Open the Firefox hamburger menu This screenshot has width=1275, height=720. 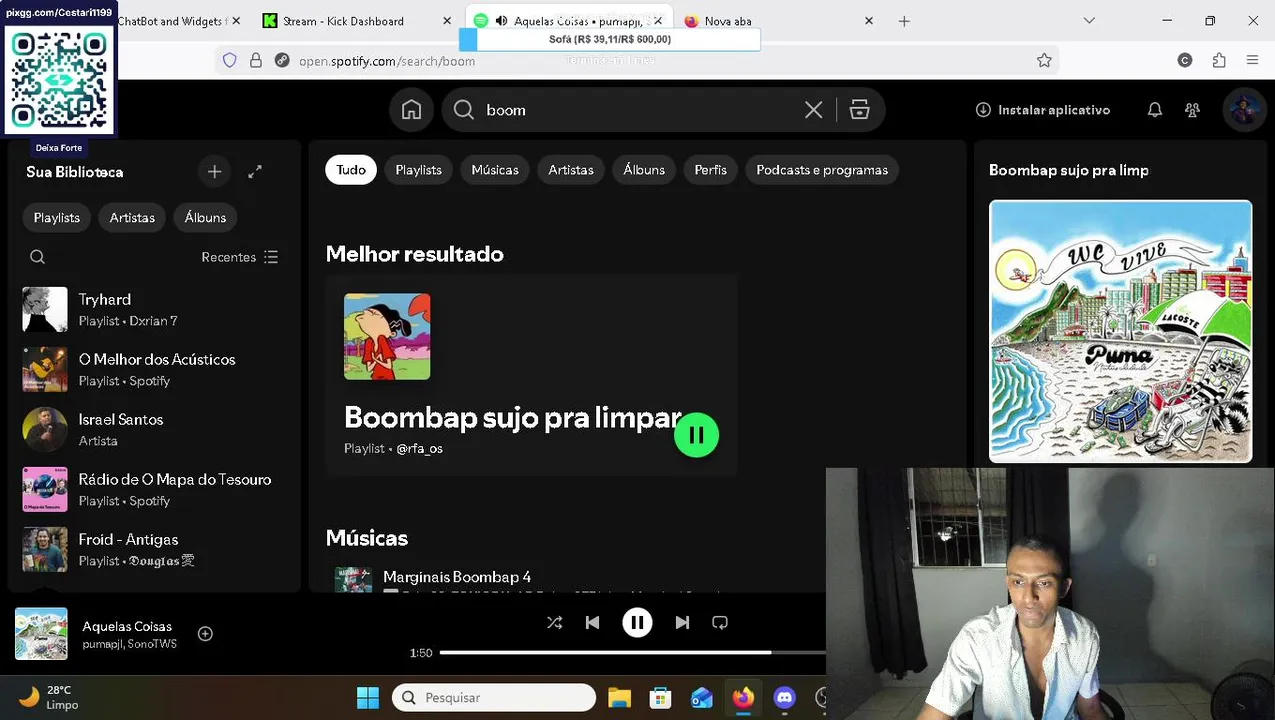[x=1252, y=61]
